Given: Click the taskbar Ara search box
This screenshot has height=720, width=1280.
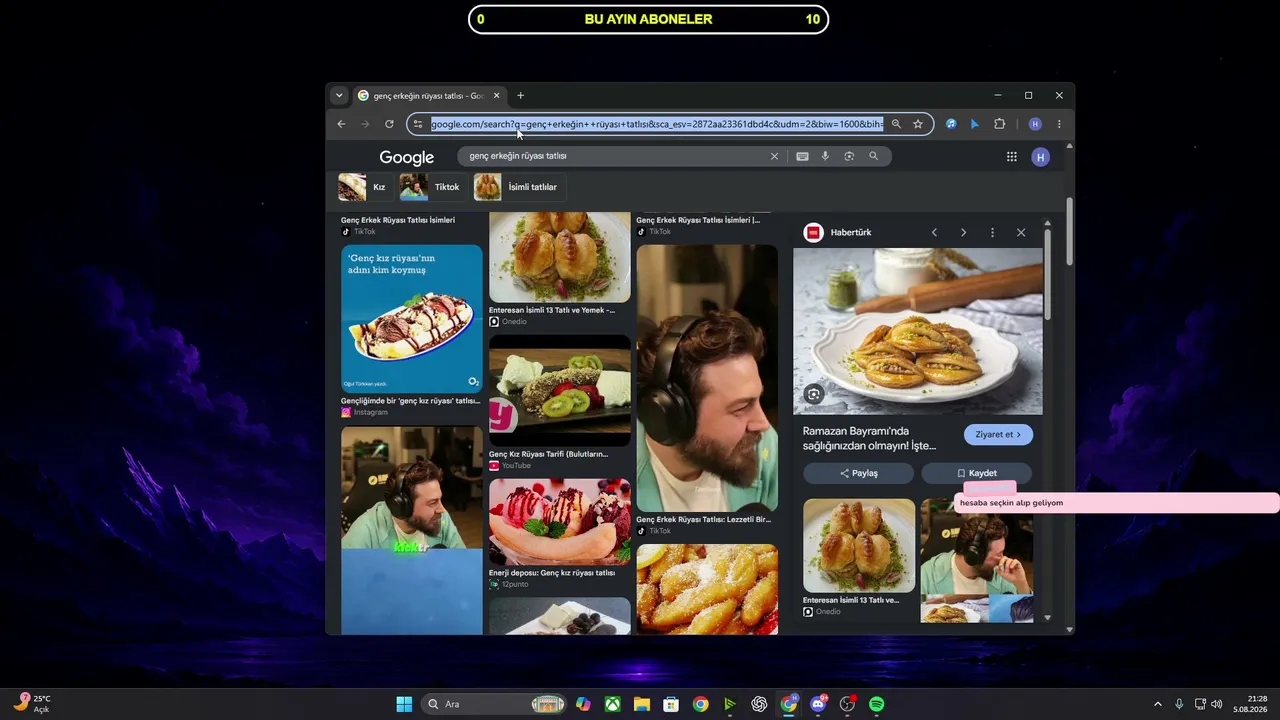Looking at the screenshot, I should point(494,704).
